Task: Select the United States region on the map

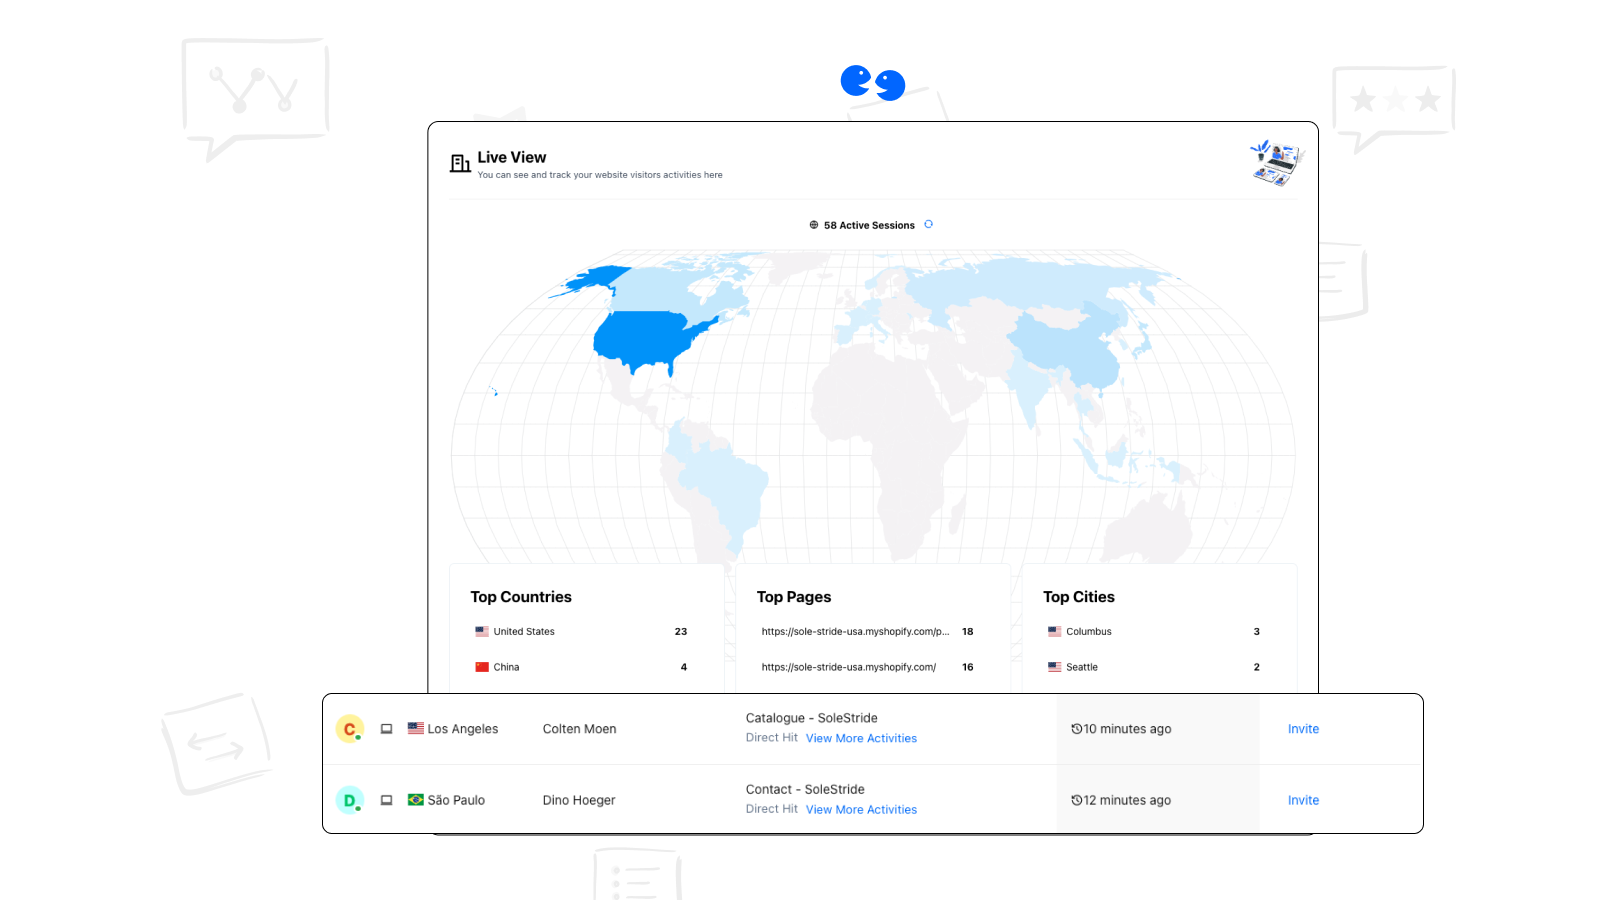Action: 640,335
